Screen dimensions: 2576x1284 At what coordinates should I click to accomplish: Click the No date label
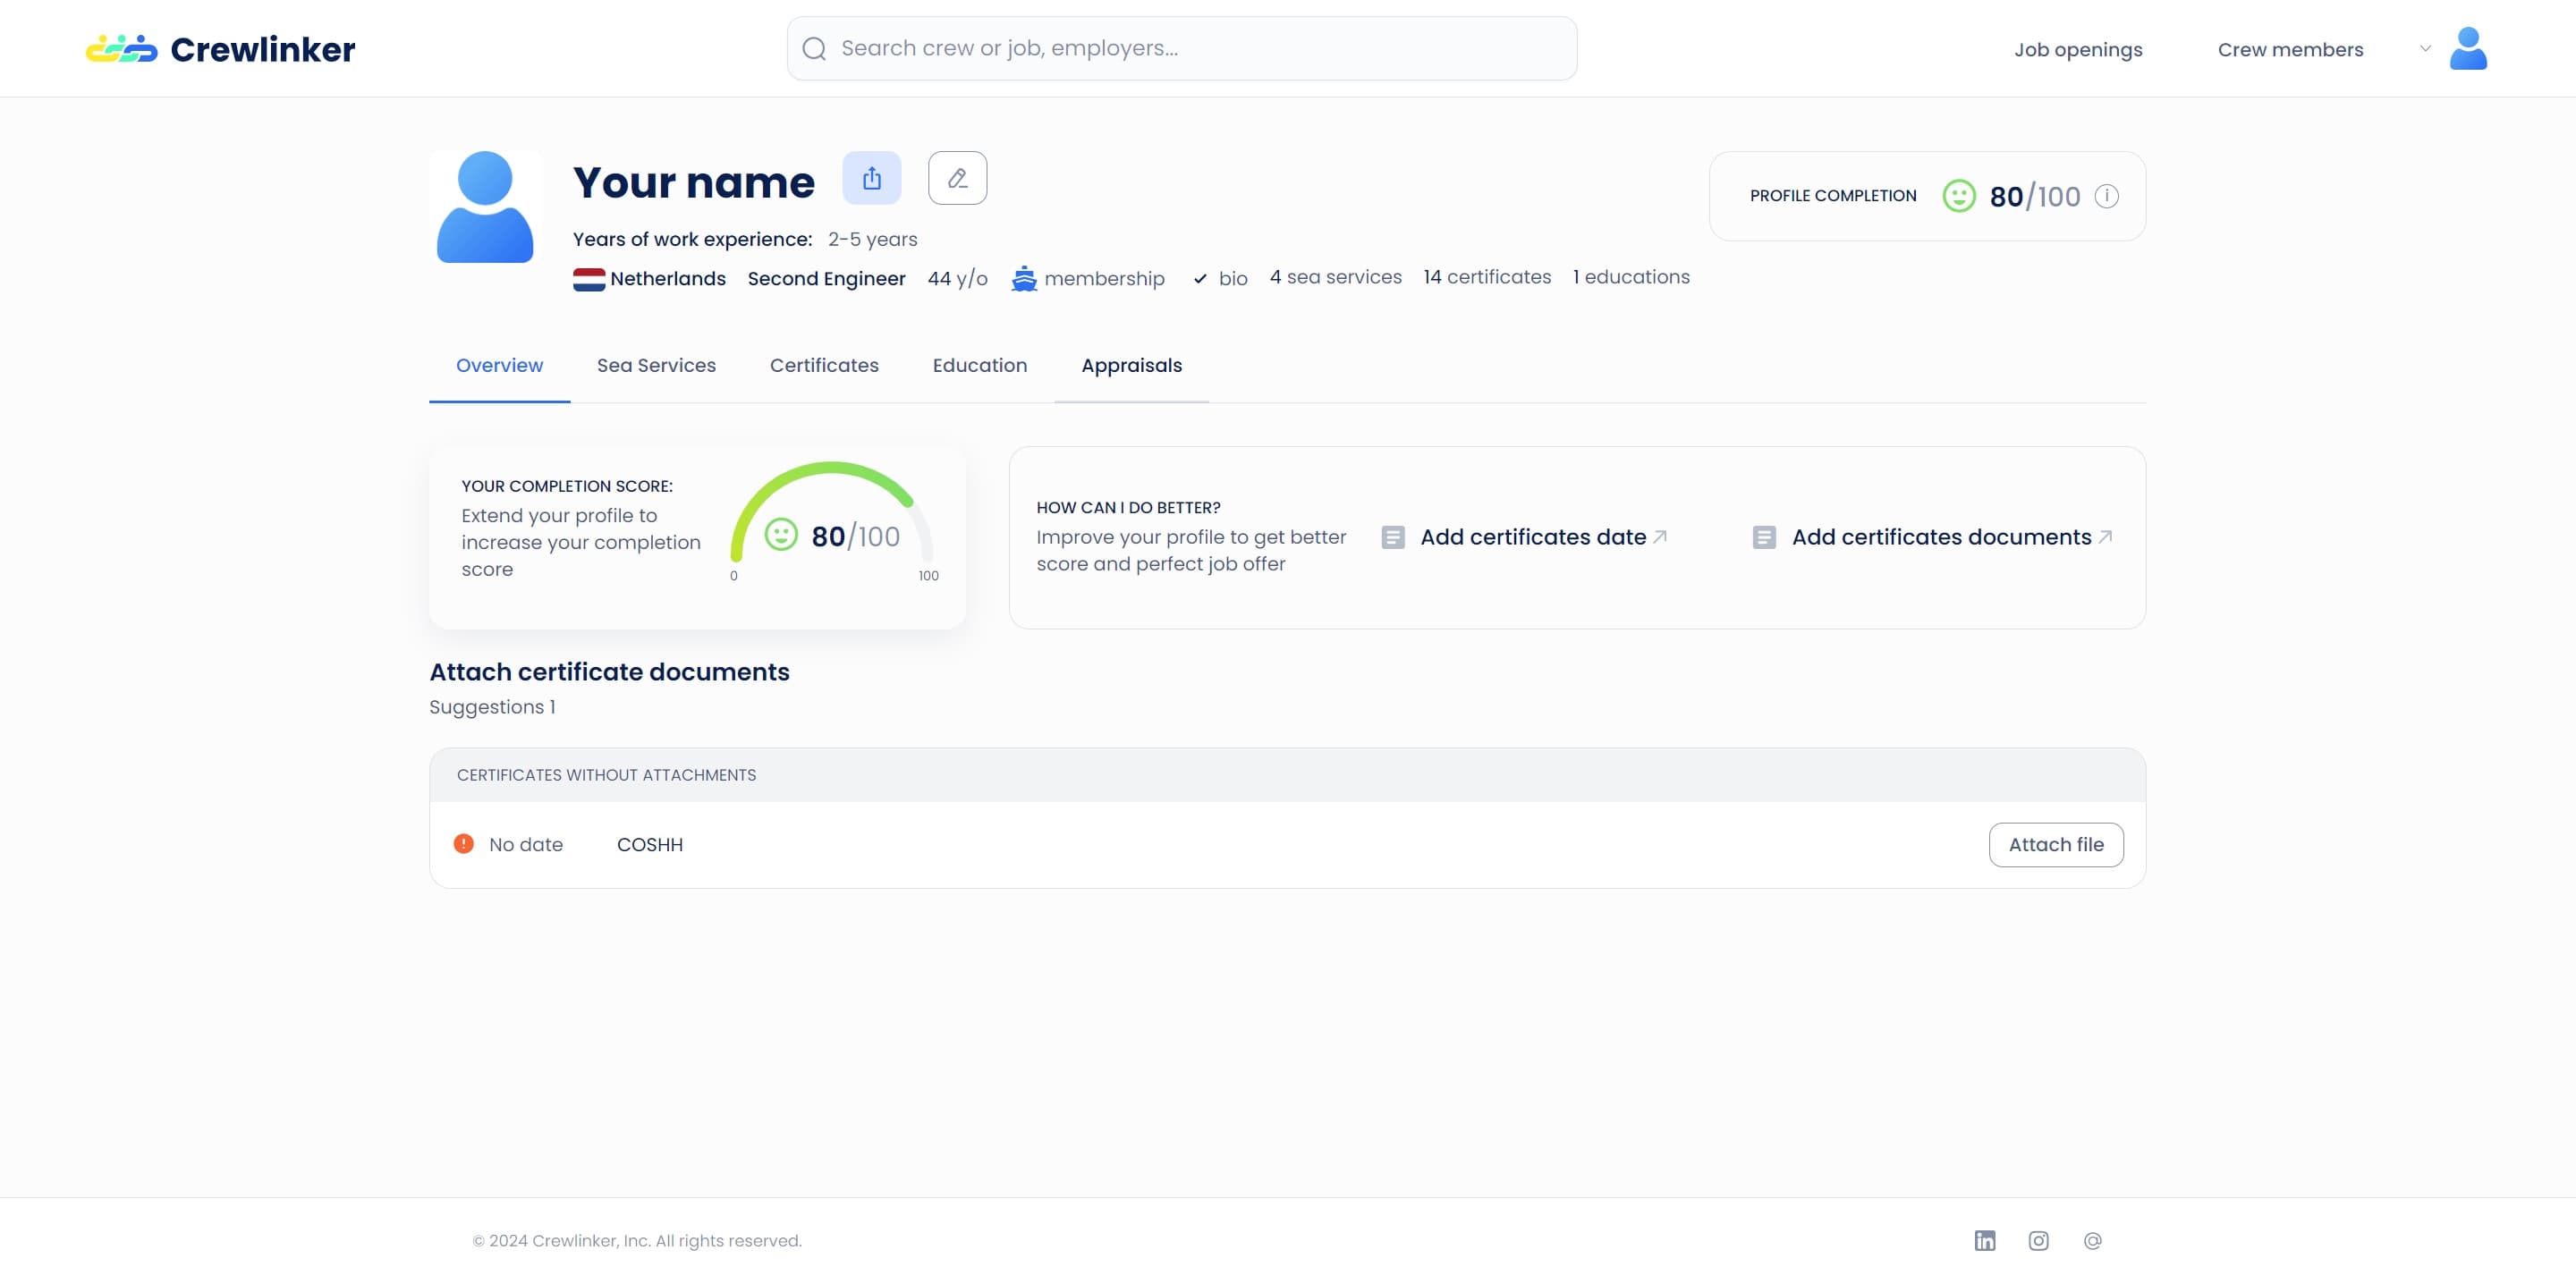coord(525,845)
